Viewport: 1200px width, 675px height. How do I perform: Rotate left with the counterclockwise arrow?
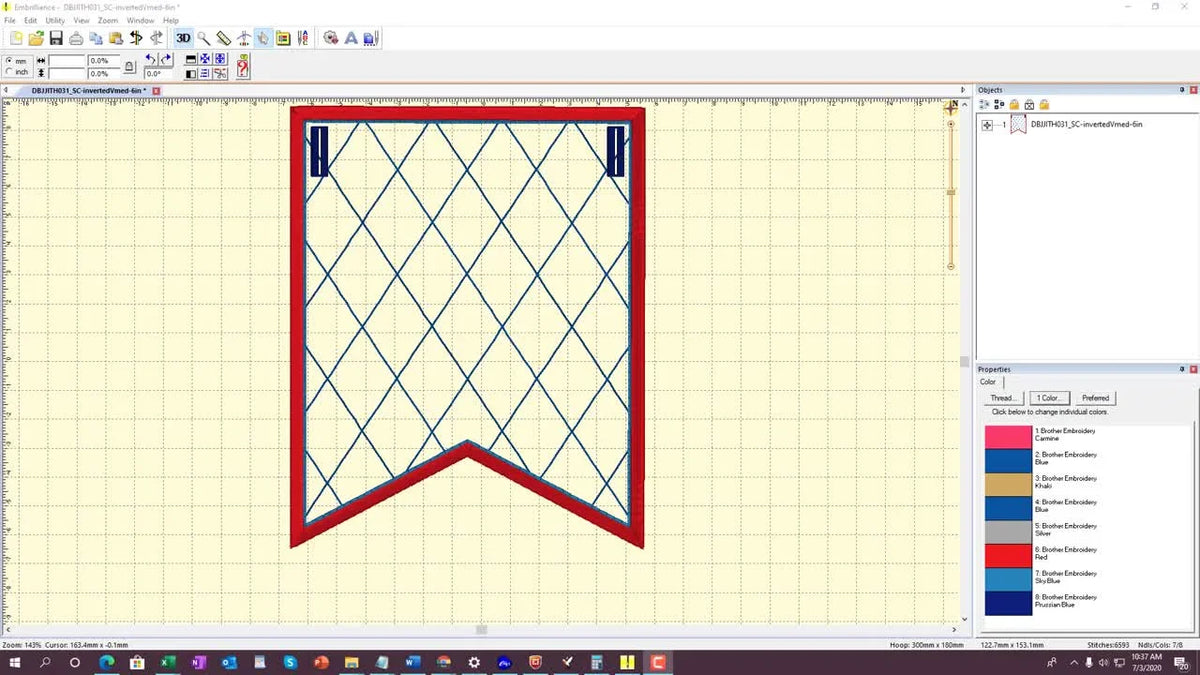pos(151,59)
